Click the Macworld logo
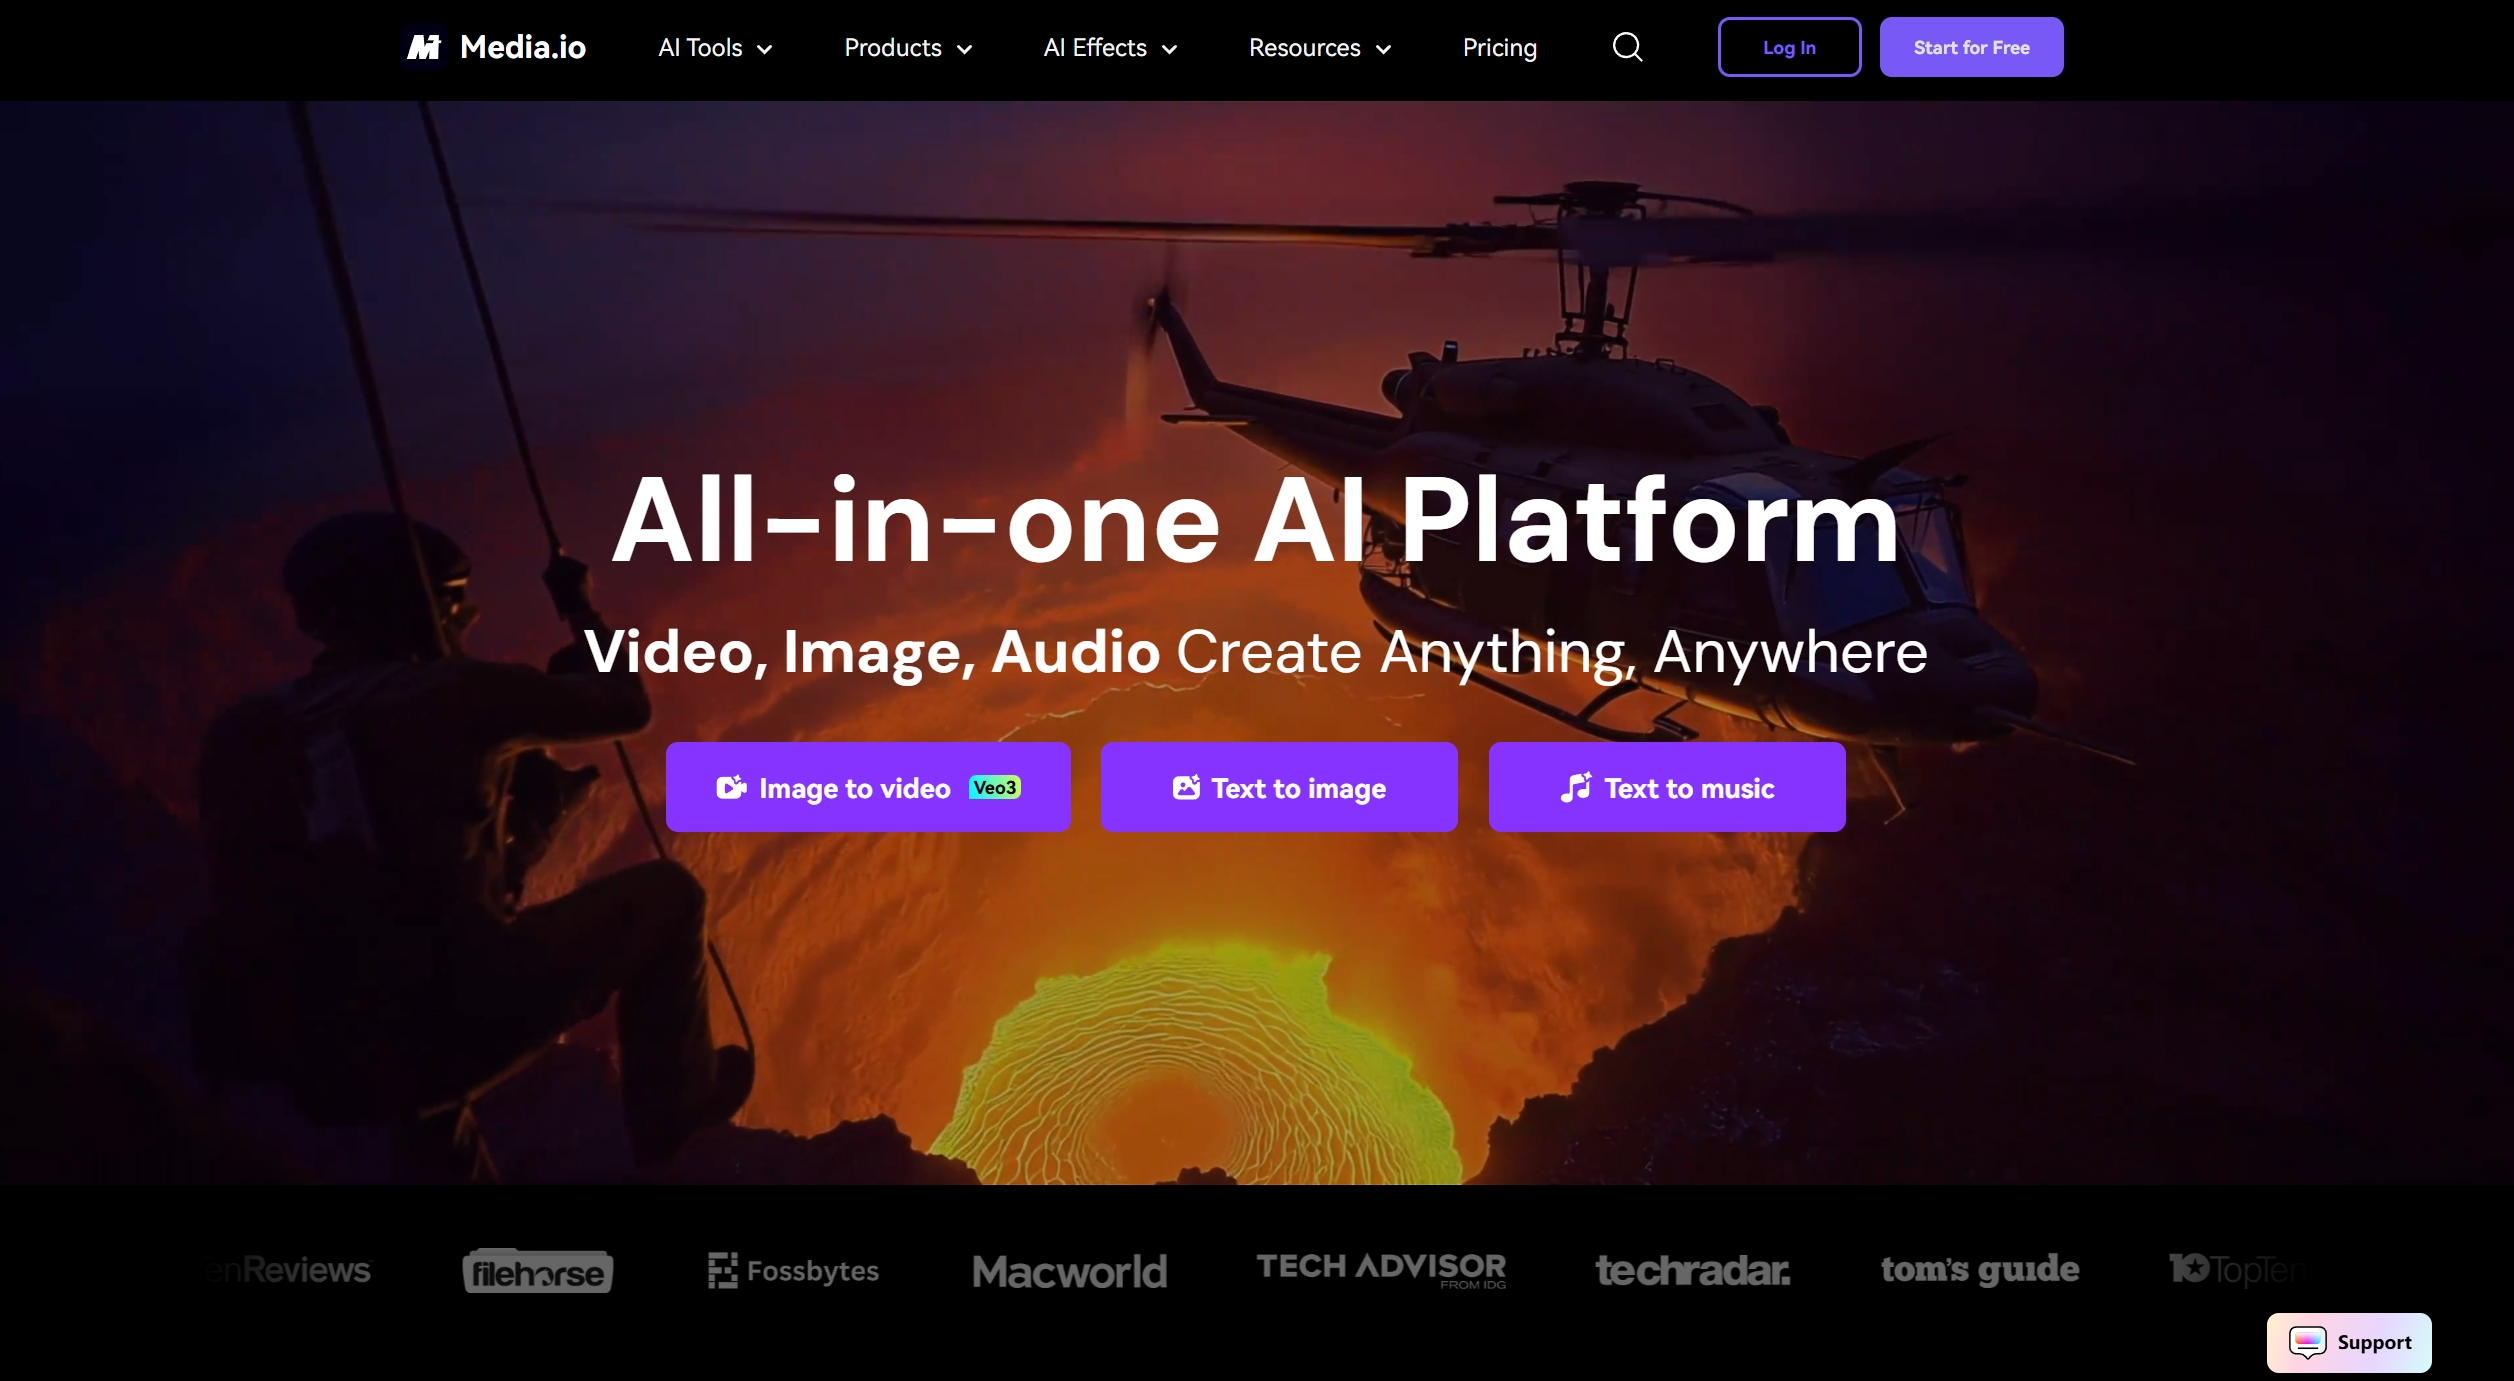Image resolution: width=2514 pixels, height=1381 pixels. (1069, 1271)
